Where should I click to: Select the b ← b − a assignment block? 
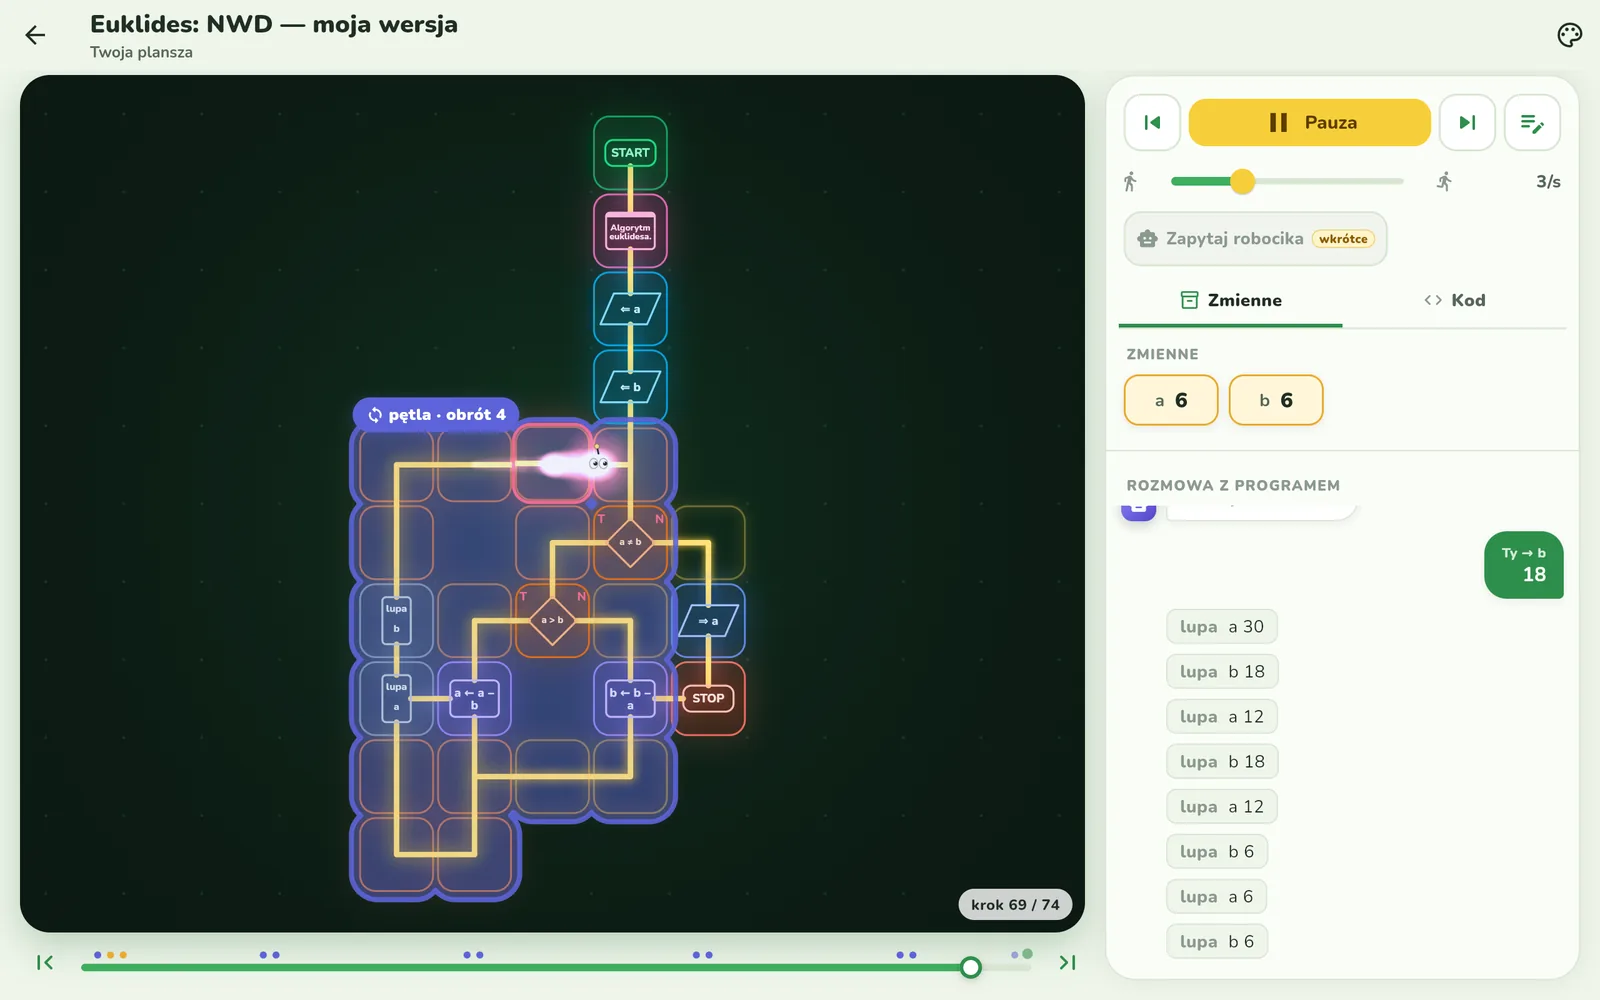point(630,698)
